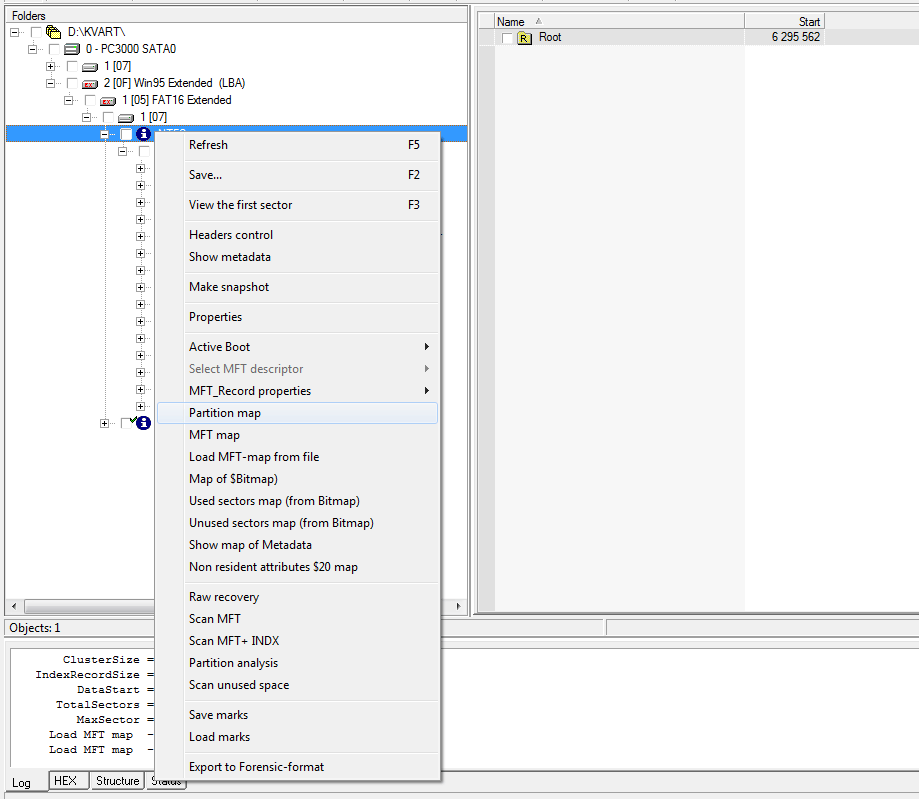Open the Structure tab
Viewport: 919px width, 799px height.
point(117,781)
